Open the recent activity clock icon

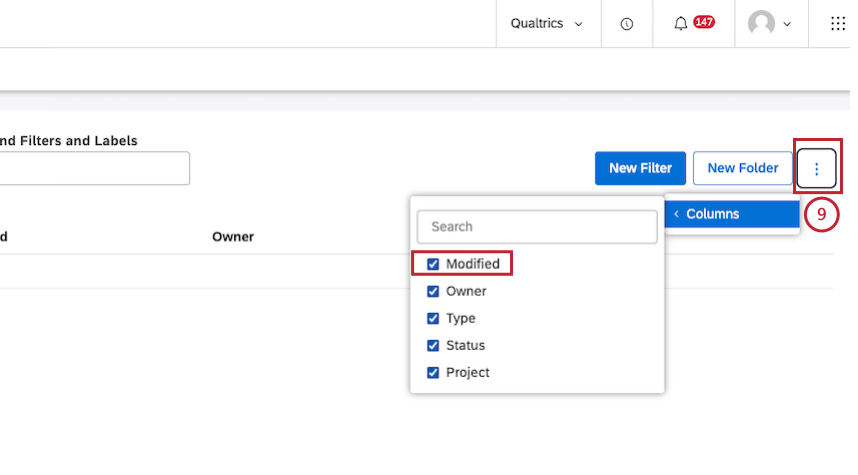click(x=626, y=24)
